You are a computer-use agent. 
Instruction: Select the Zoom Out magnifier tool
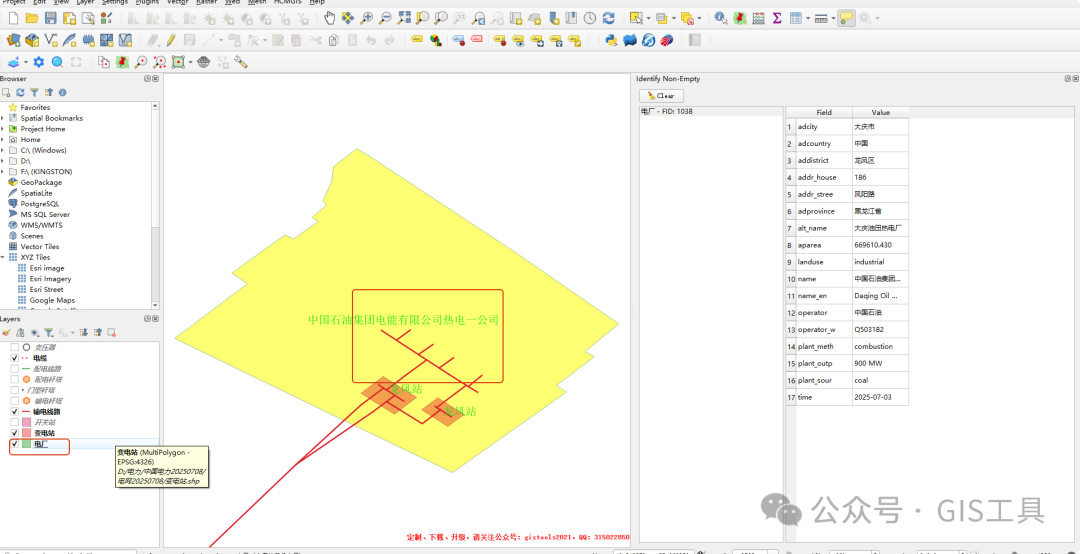point(386,19)
